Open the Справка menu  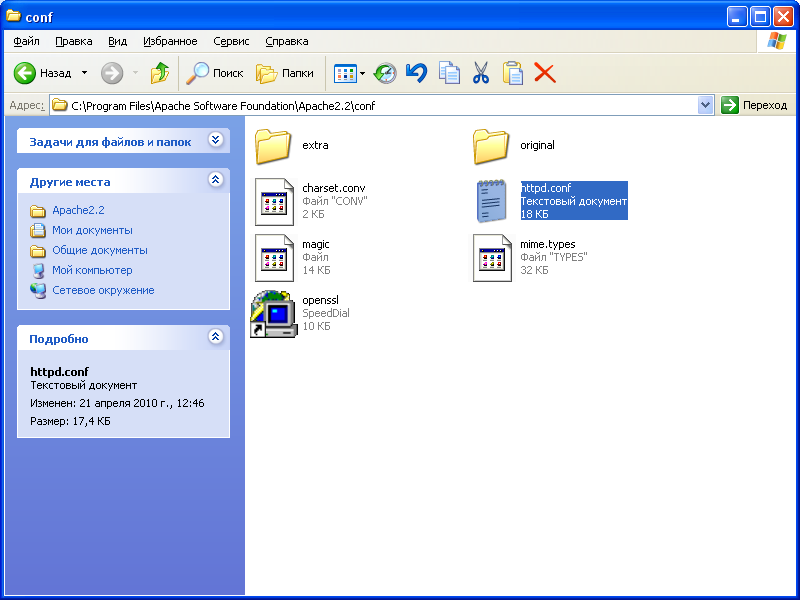click(287, 41)
